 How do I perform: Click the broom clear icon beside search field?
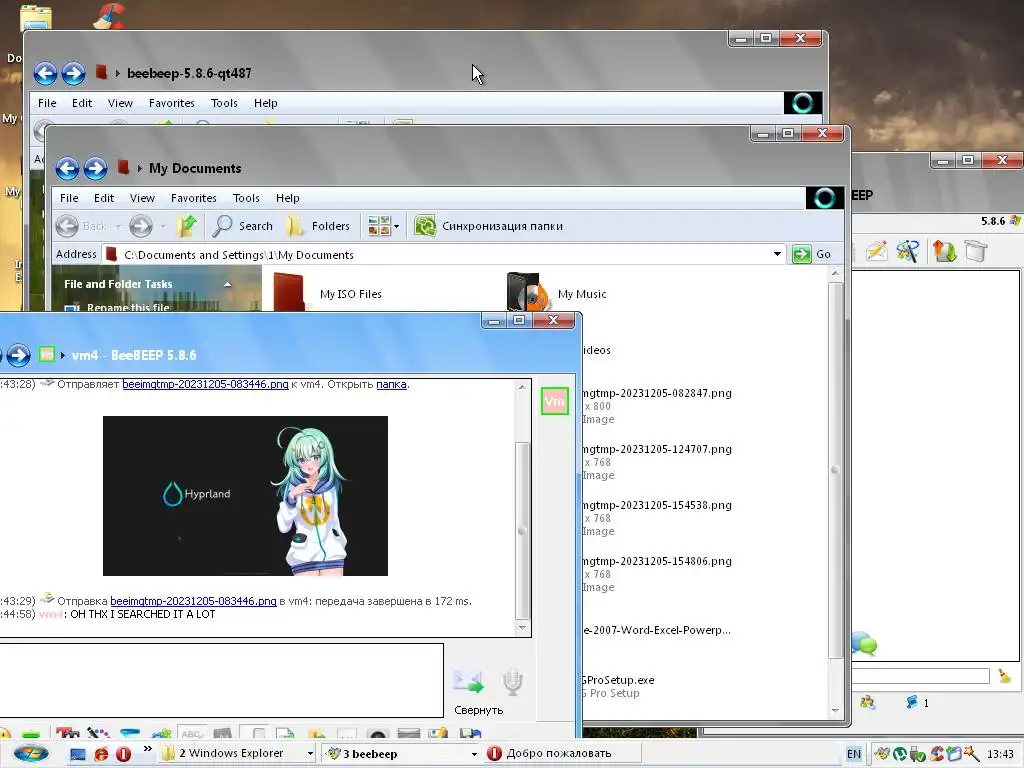[x=1004, y=676]
